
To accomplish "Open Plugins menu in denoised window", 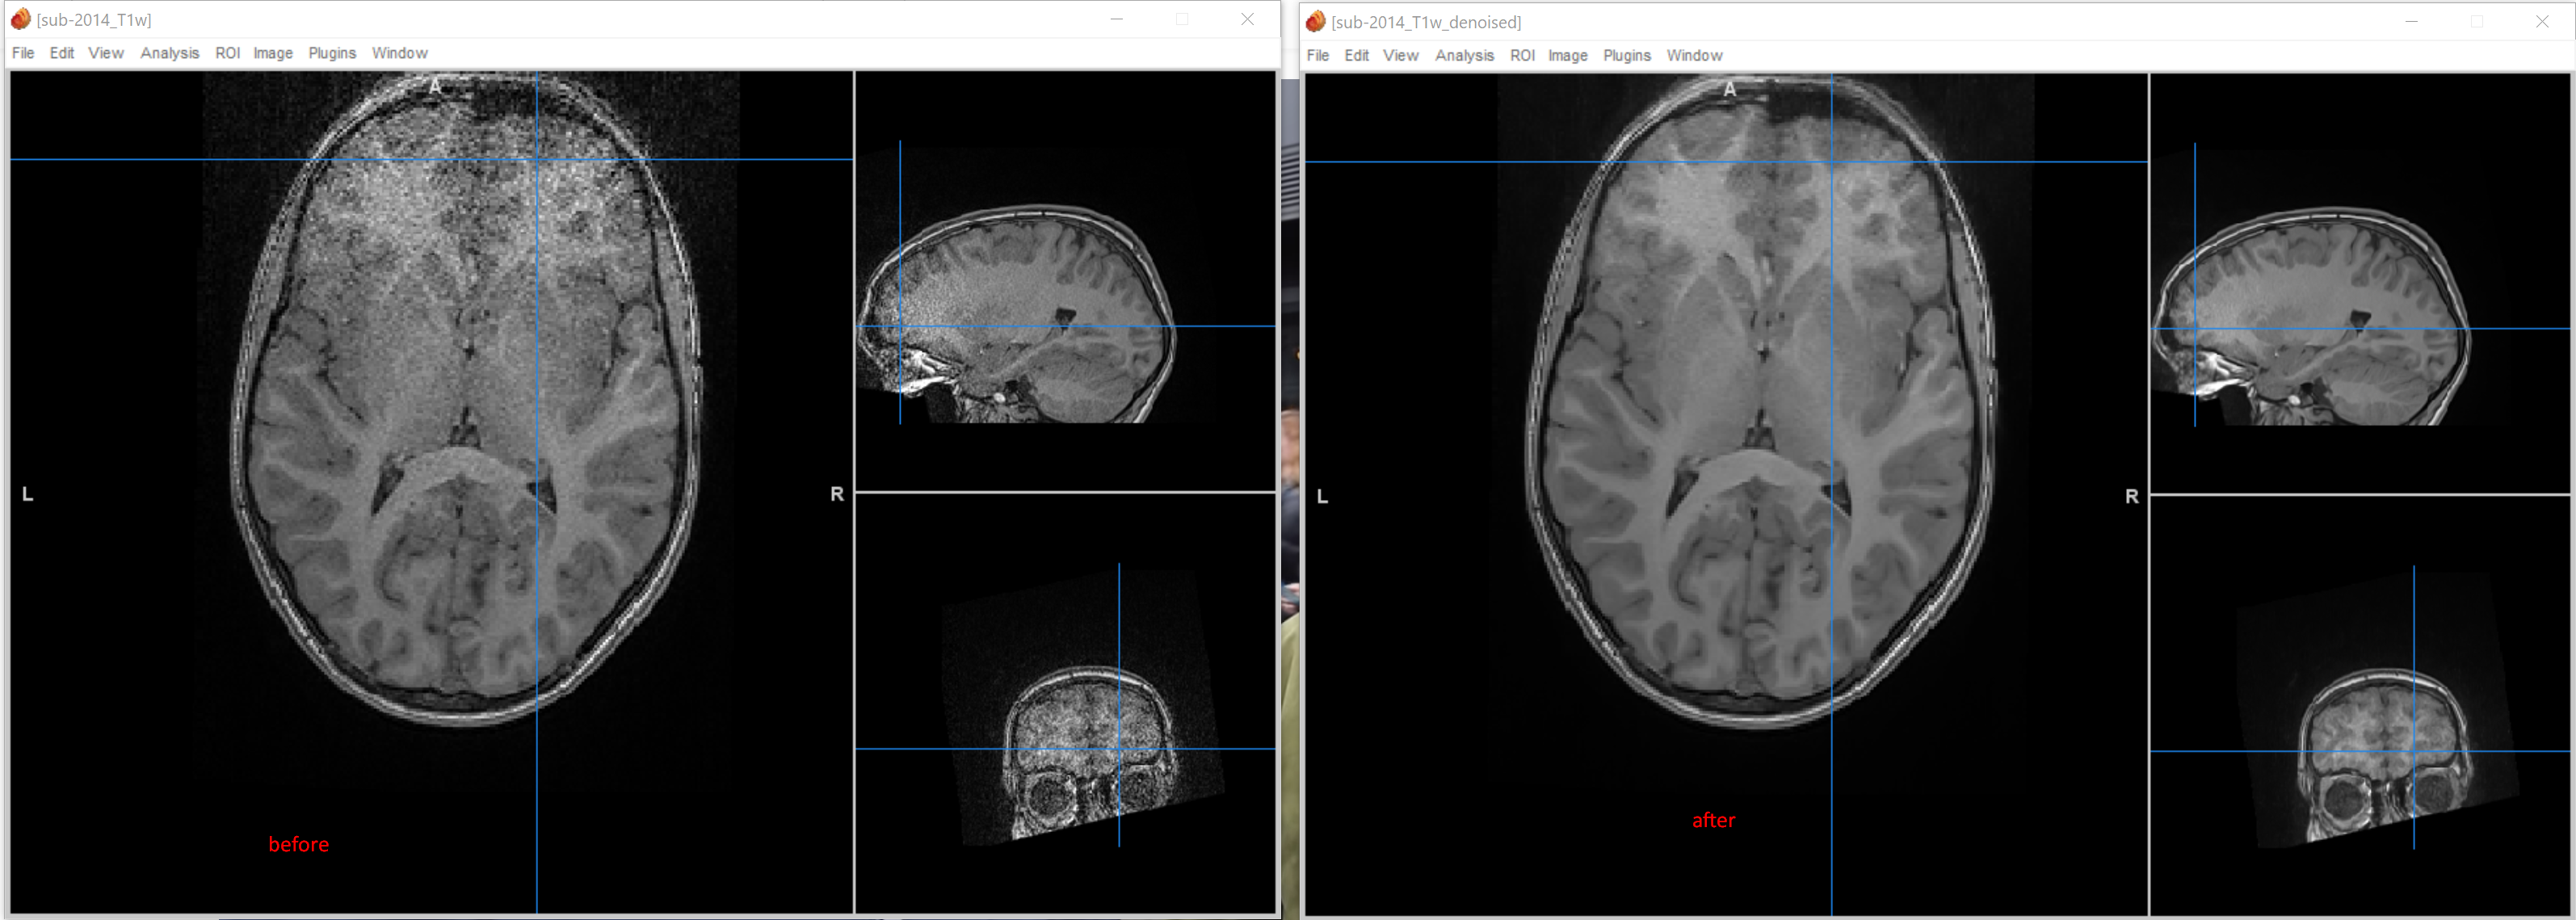I will 1626,56.
